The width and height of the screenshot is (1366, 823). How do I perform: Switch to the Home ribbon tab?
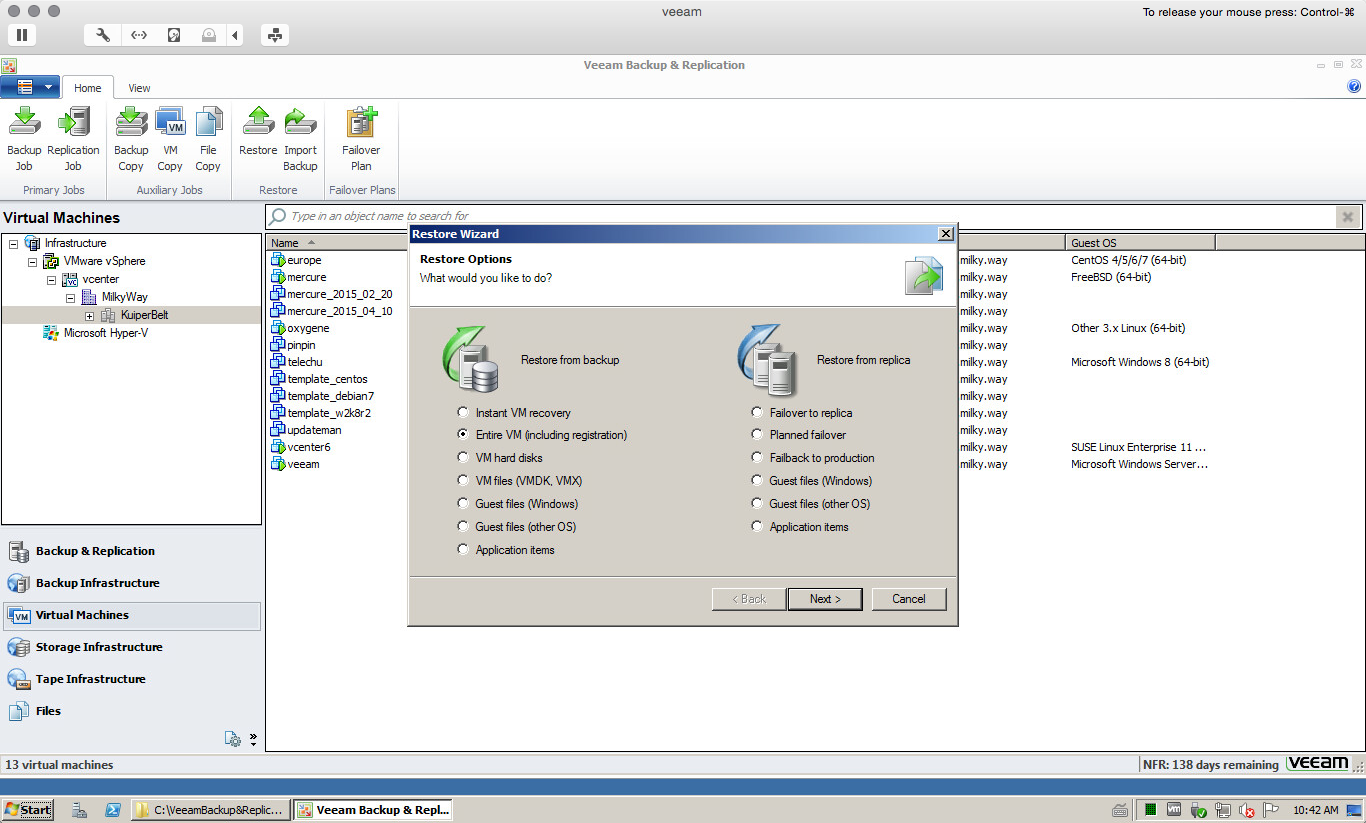tap(88, 88)
